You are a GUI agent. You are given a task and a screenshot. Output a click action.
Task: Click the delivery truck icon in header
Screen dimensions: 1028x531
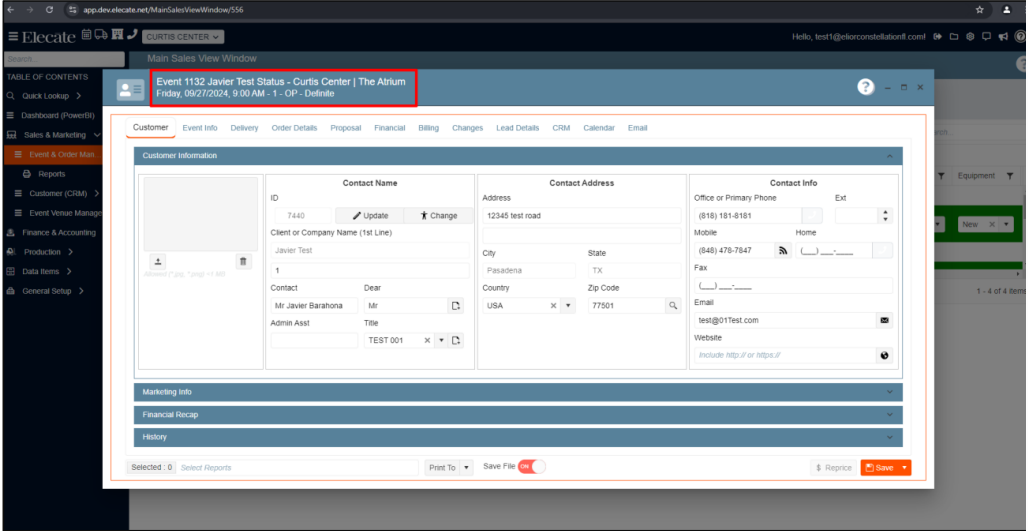(101, 35)
